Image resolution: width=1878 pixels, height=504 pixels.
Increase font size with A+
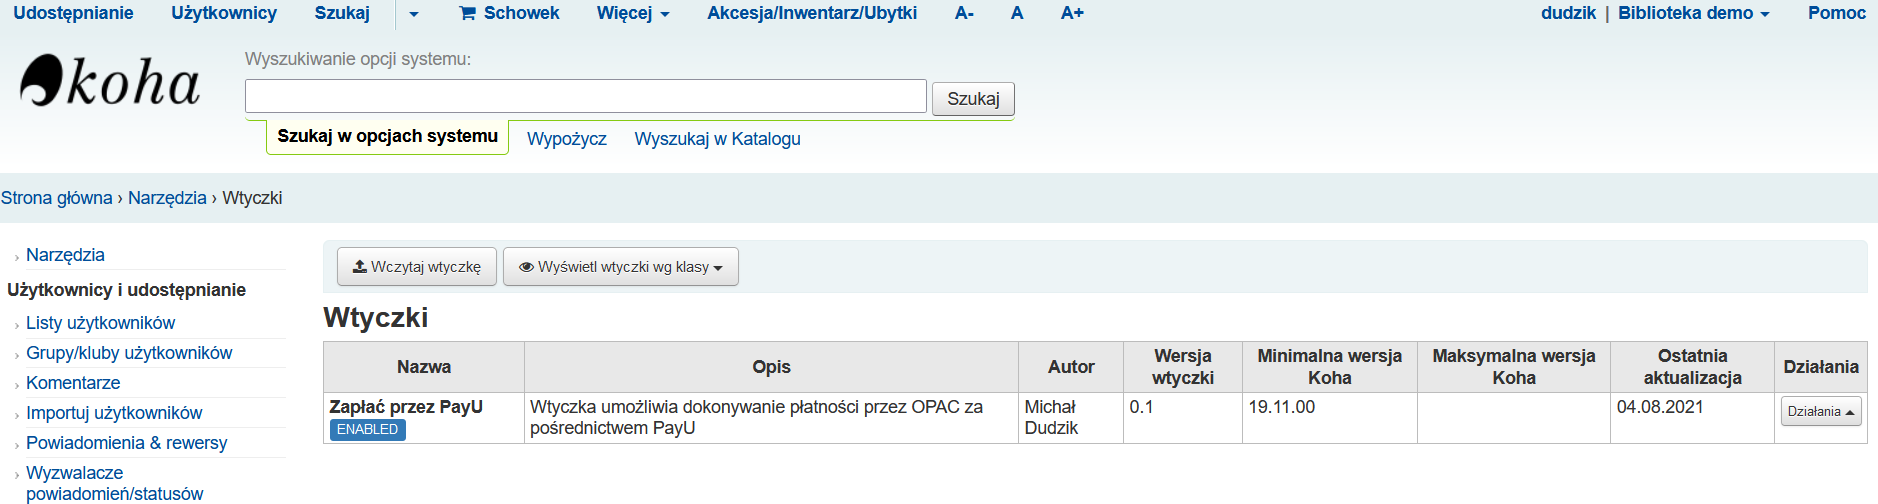tap(1072, 13)
